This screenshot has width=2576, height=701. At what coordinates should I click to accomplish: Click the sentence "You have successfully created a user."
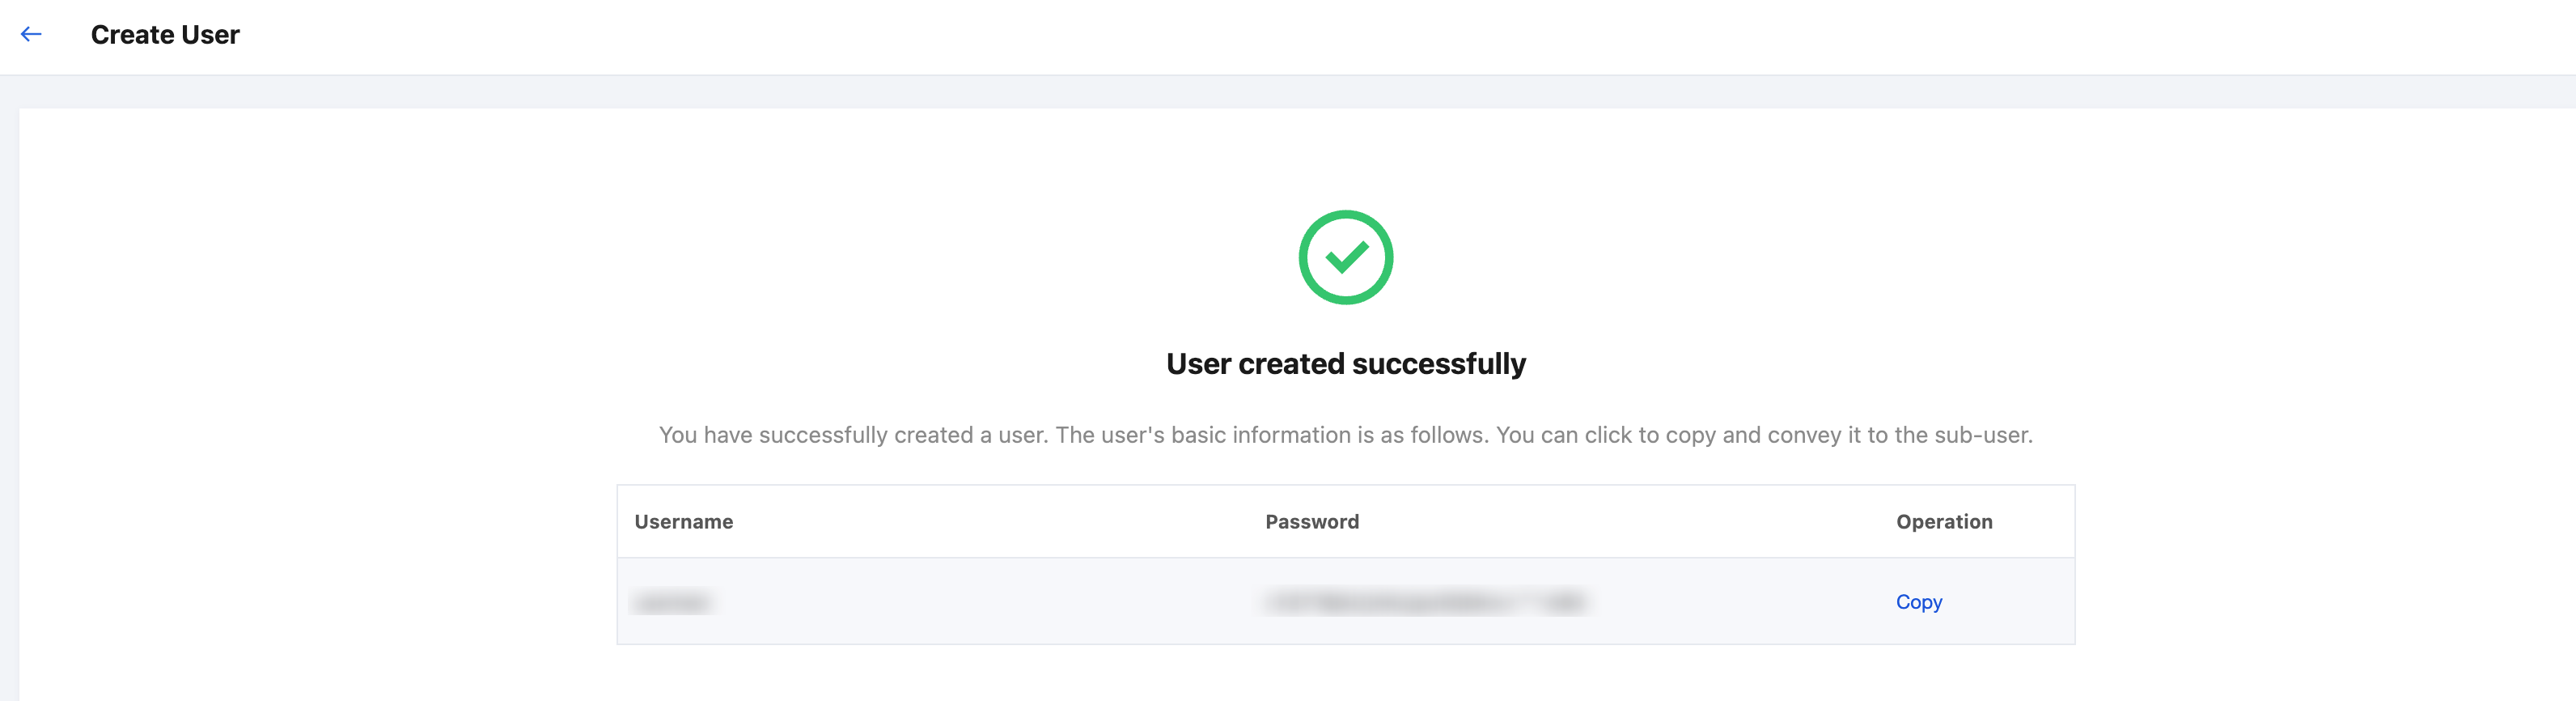point(853,436)
